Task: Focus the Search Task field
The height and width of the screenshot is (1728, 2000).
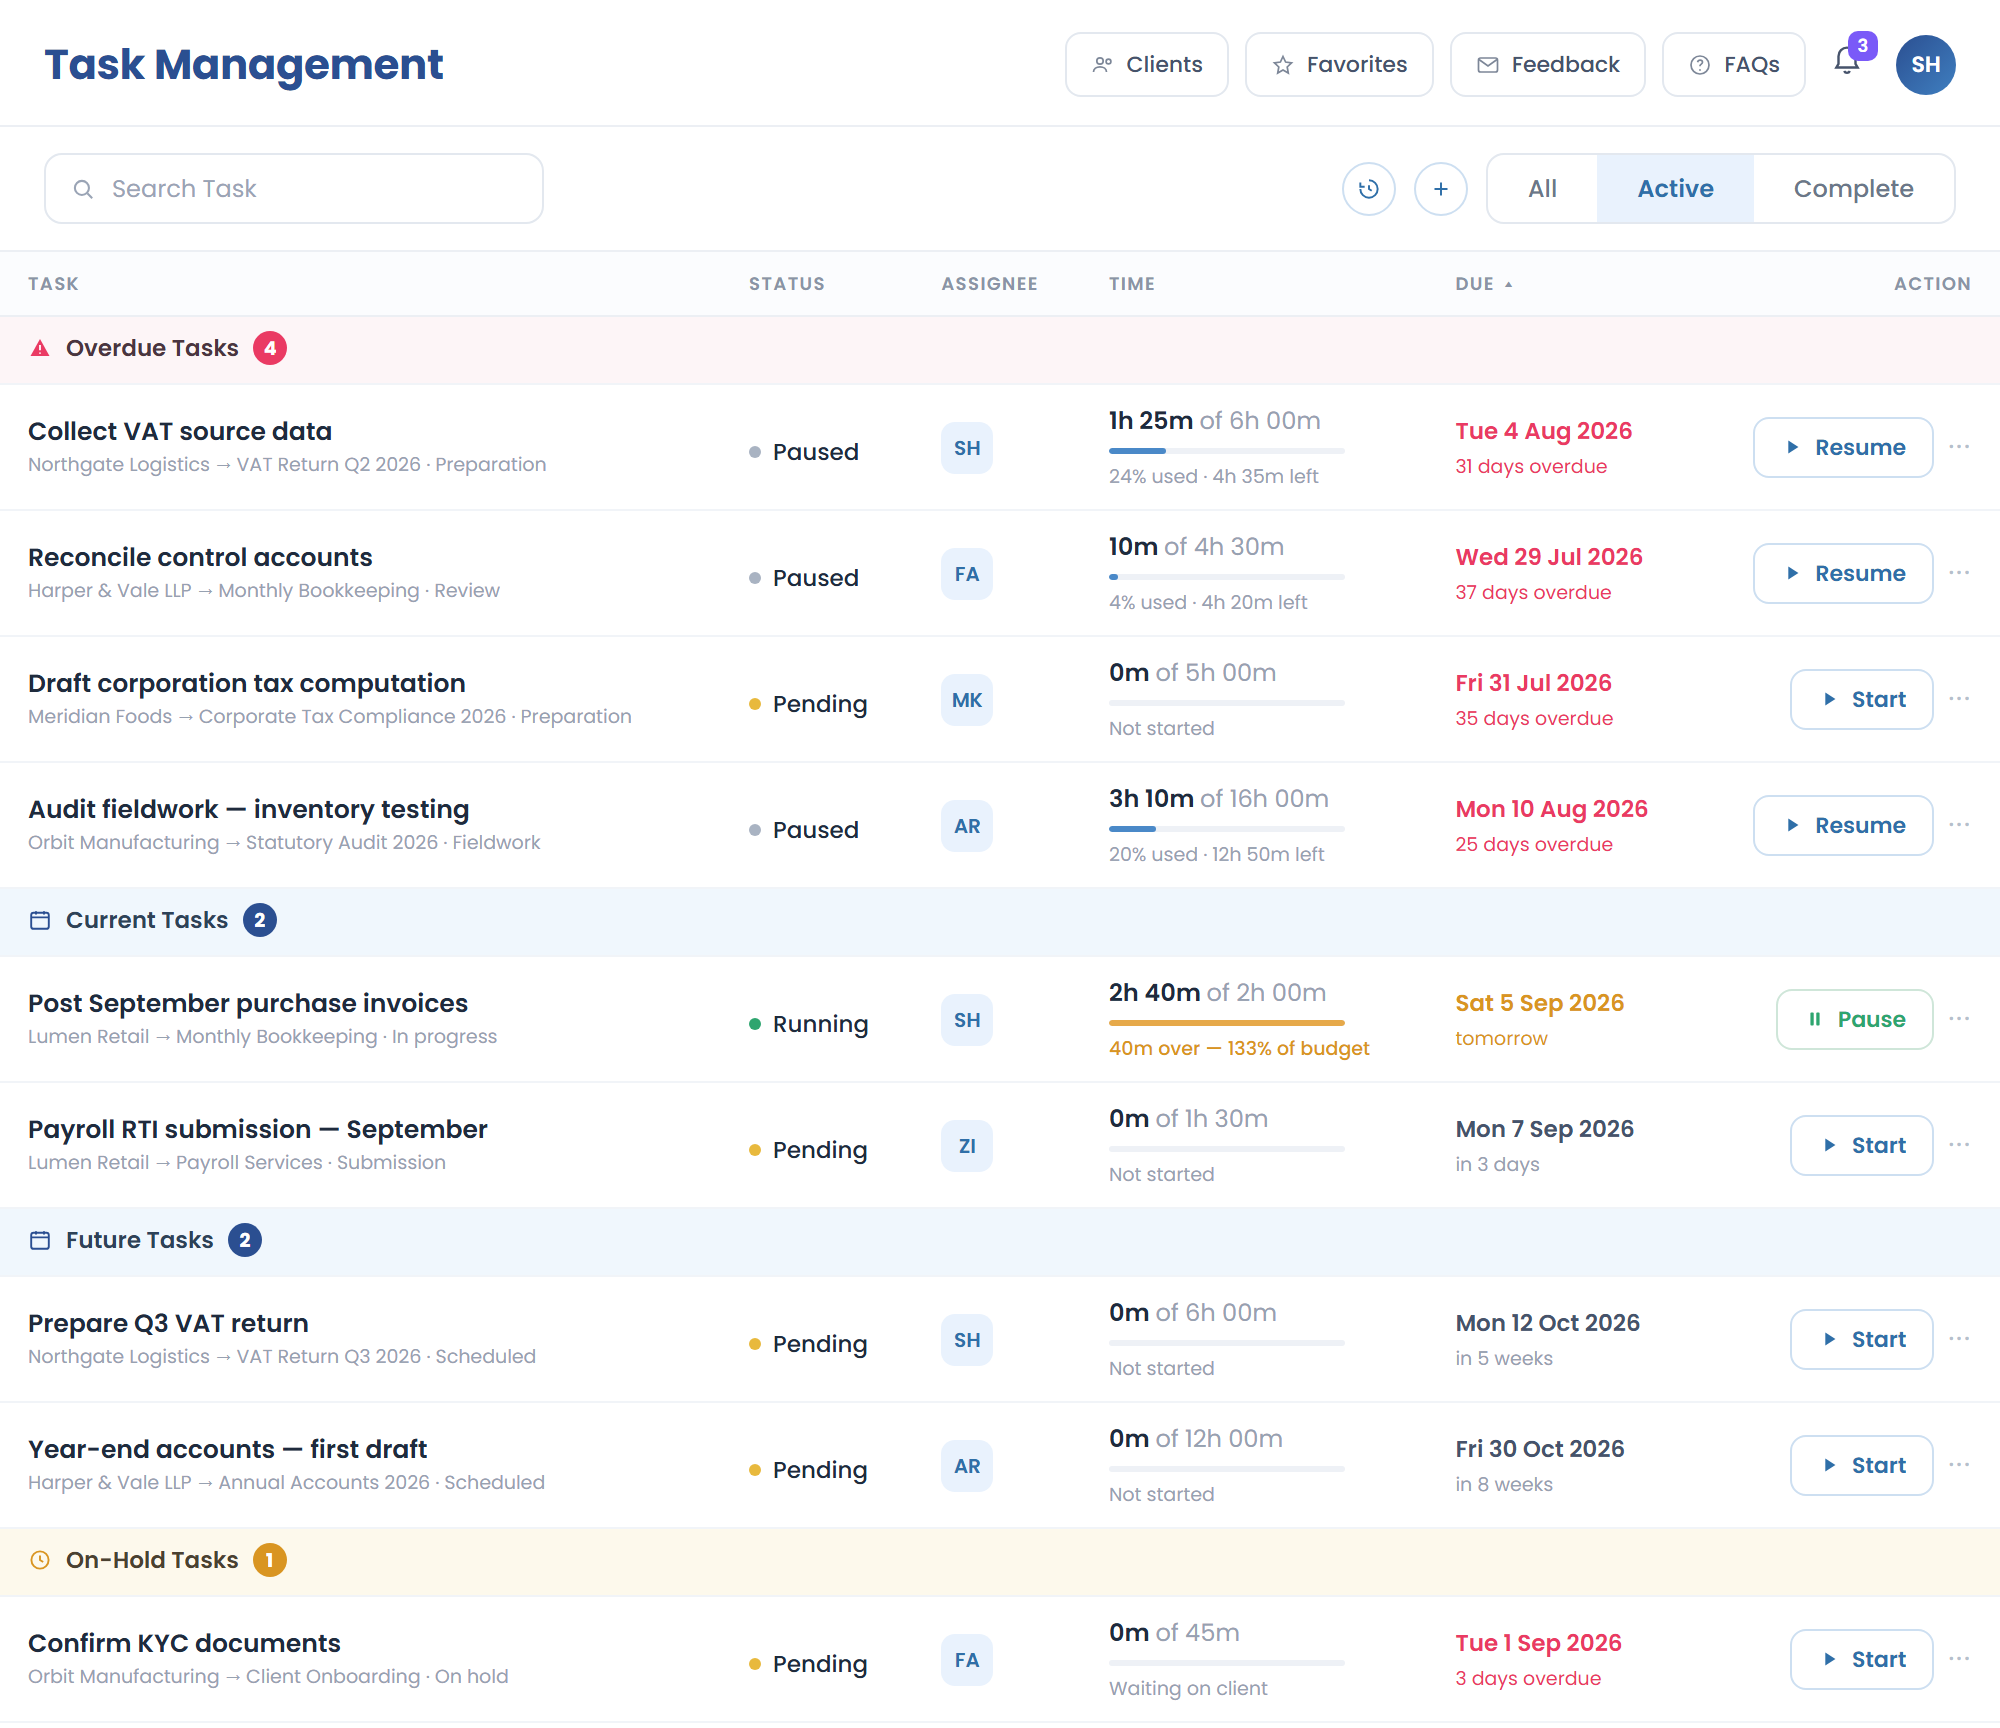Action: point(294,189)
